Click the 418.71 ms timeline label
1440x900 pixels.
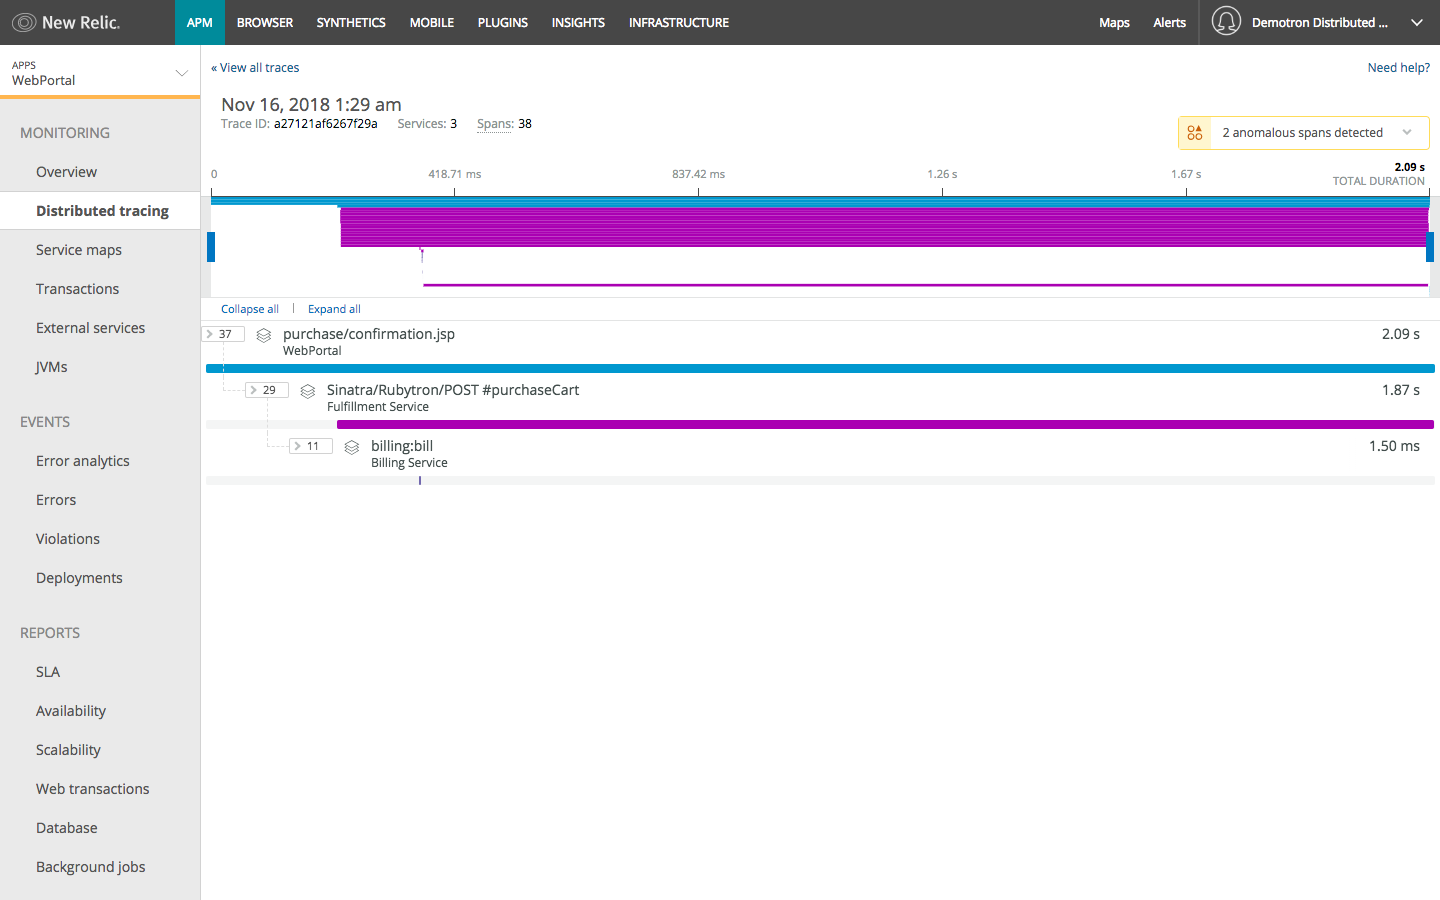click(x=455, y=174)
